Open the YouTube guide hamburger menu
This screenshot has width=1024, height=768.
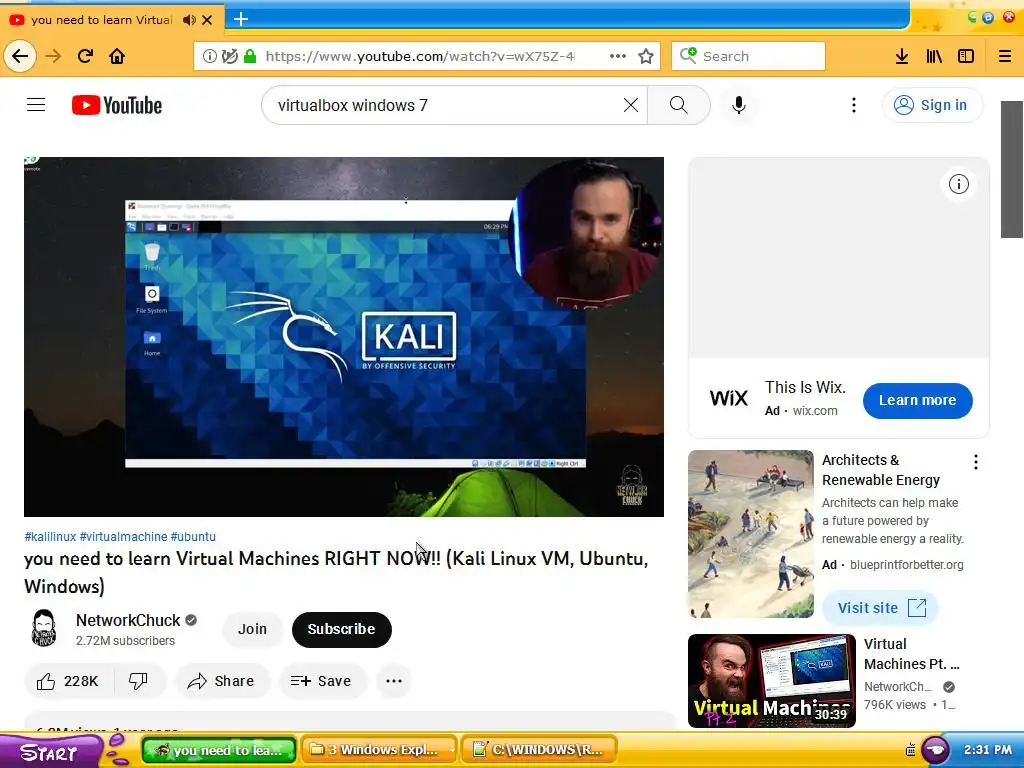coord(36,105)
